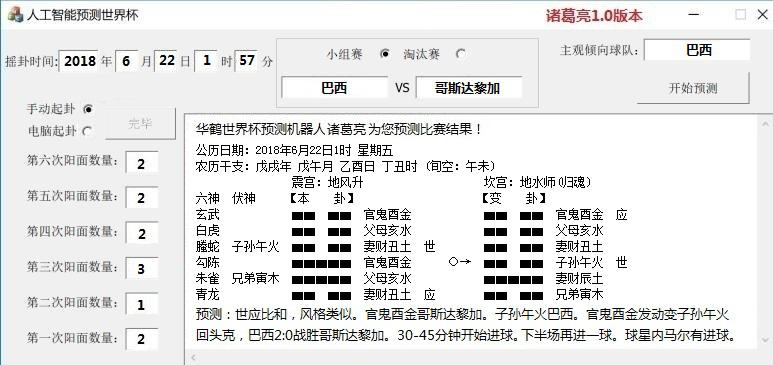Edit 第三次阳面数量 value field
This screenshot has width=773, height=365.
[x=141, y=269]
